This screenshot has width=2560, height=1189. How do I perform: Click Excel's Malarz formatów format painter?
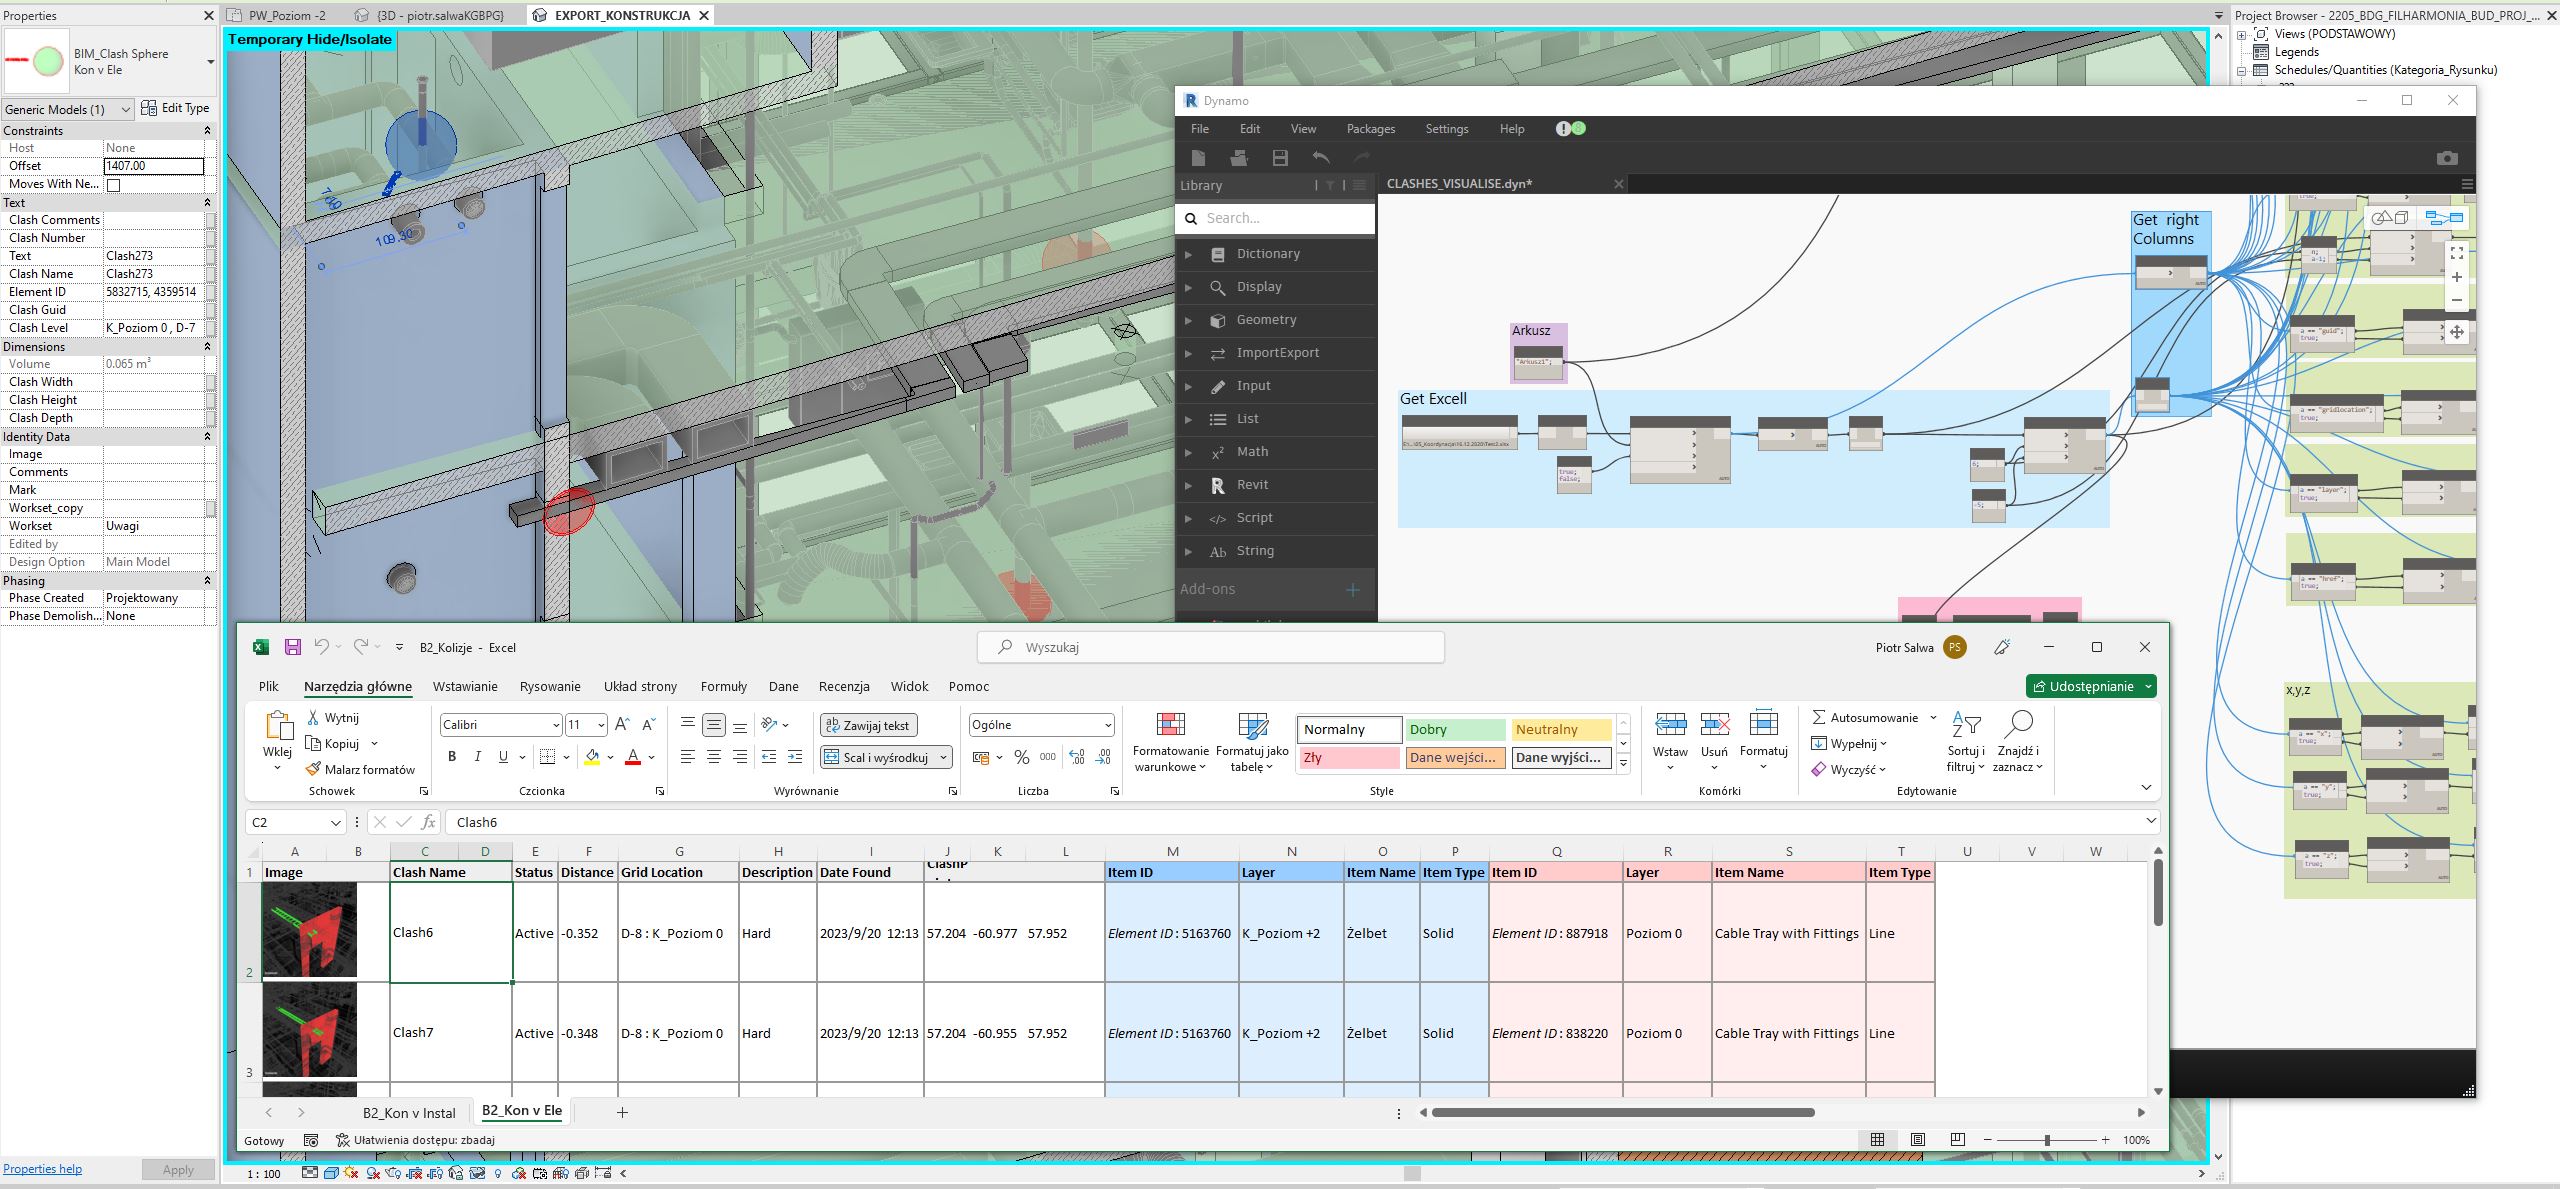pos(360,769)
